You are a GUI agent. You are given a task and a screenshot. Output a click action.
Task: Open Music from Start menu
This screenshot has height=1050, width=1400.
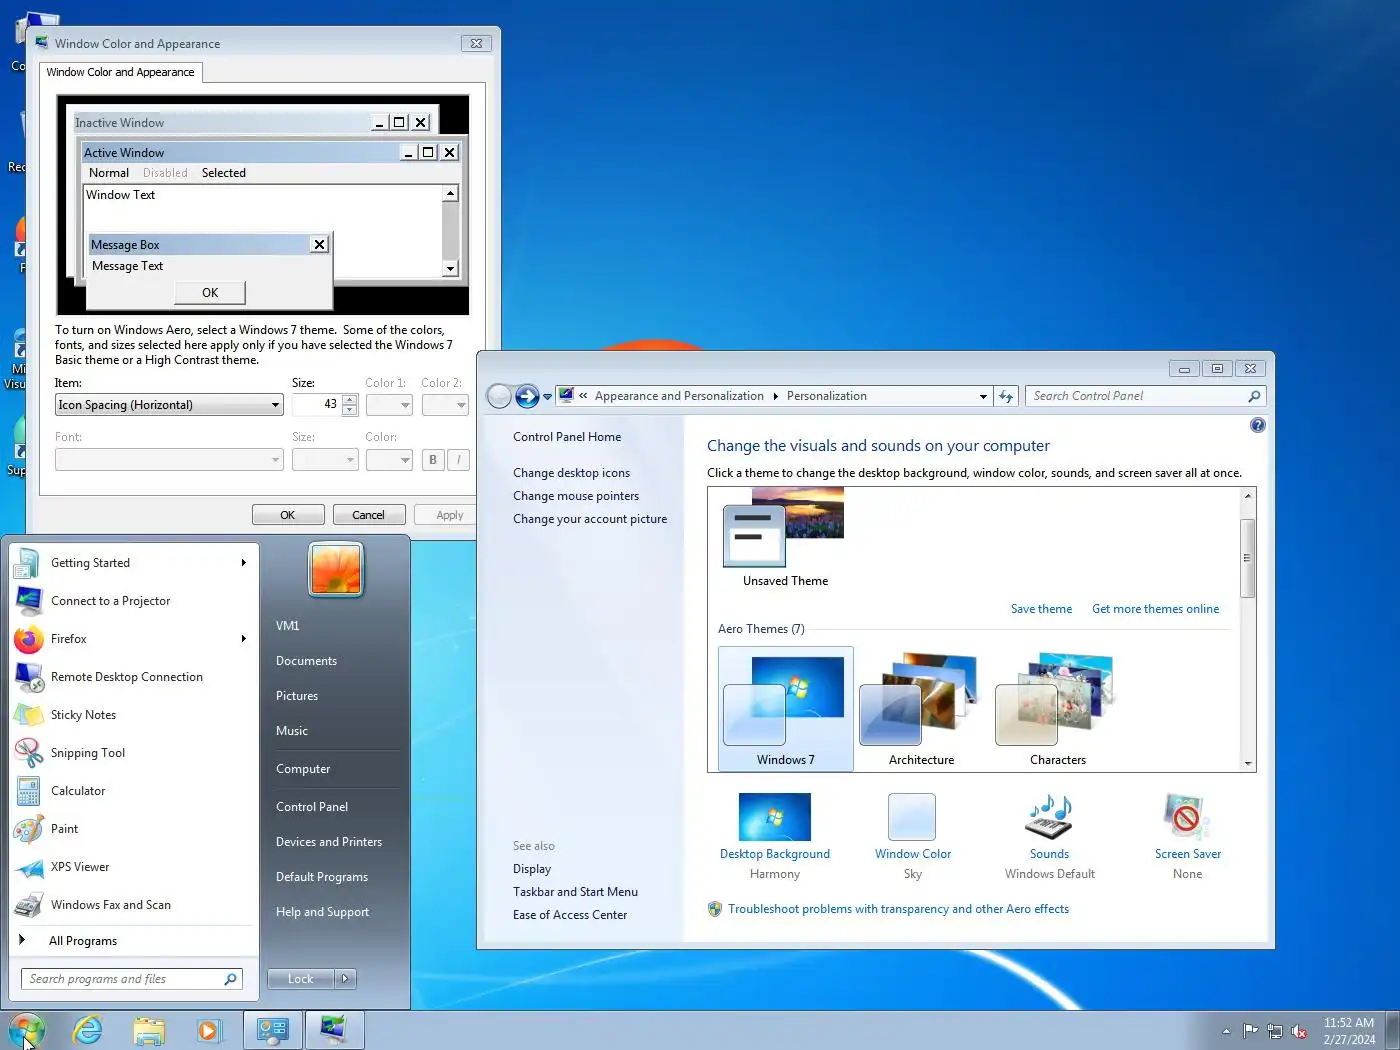292,731
